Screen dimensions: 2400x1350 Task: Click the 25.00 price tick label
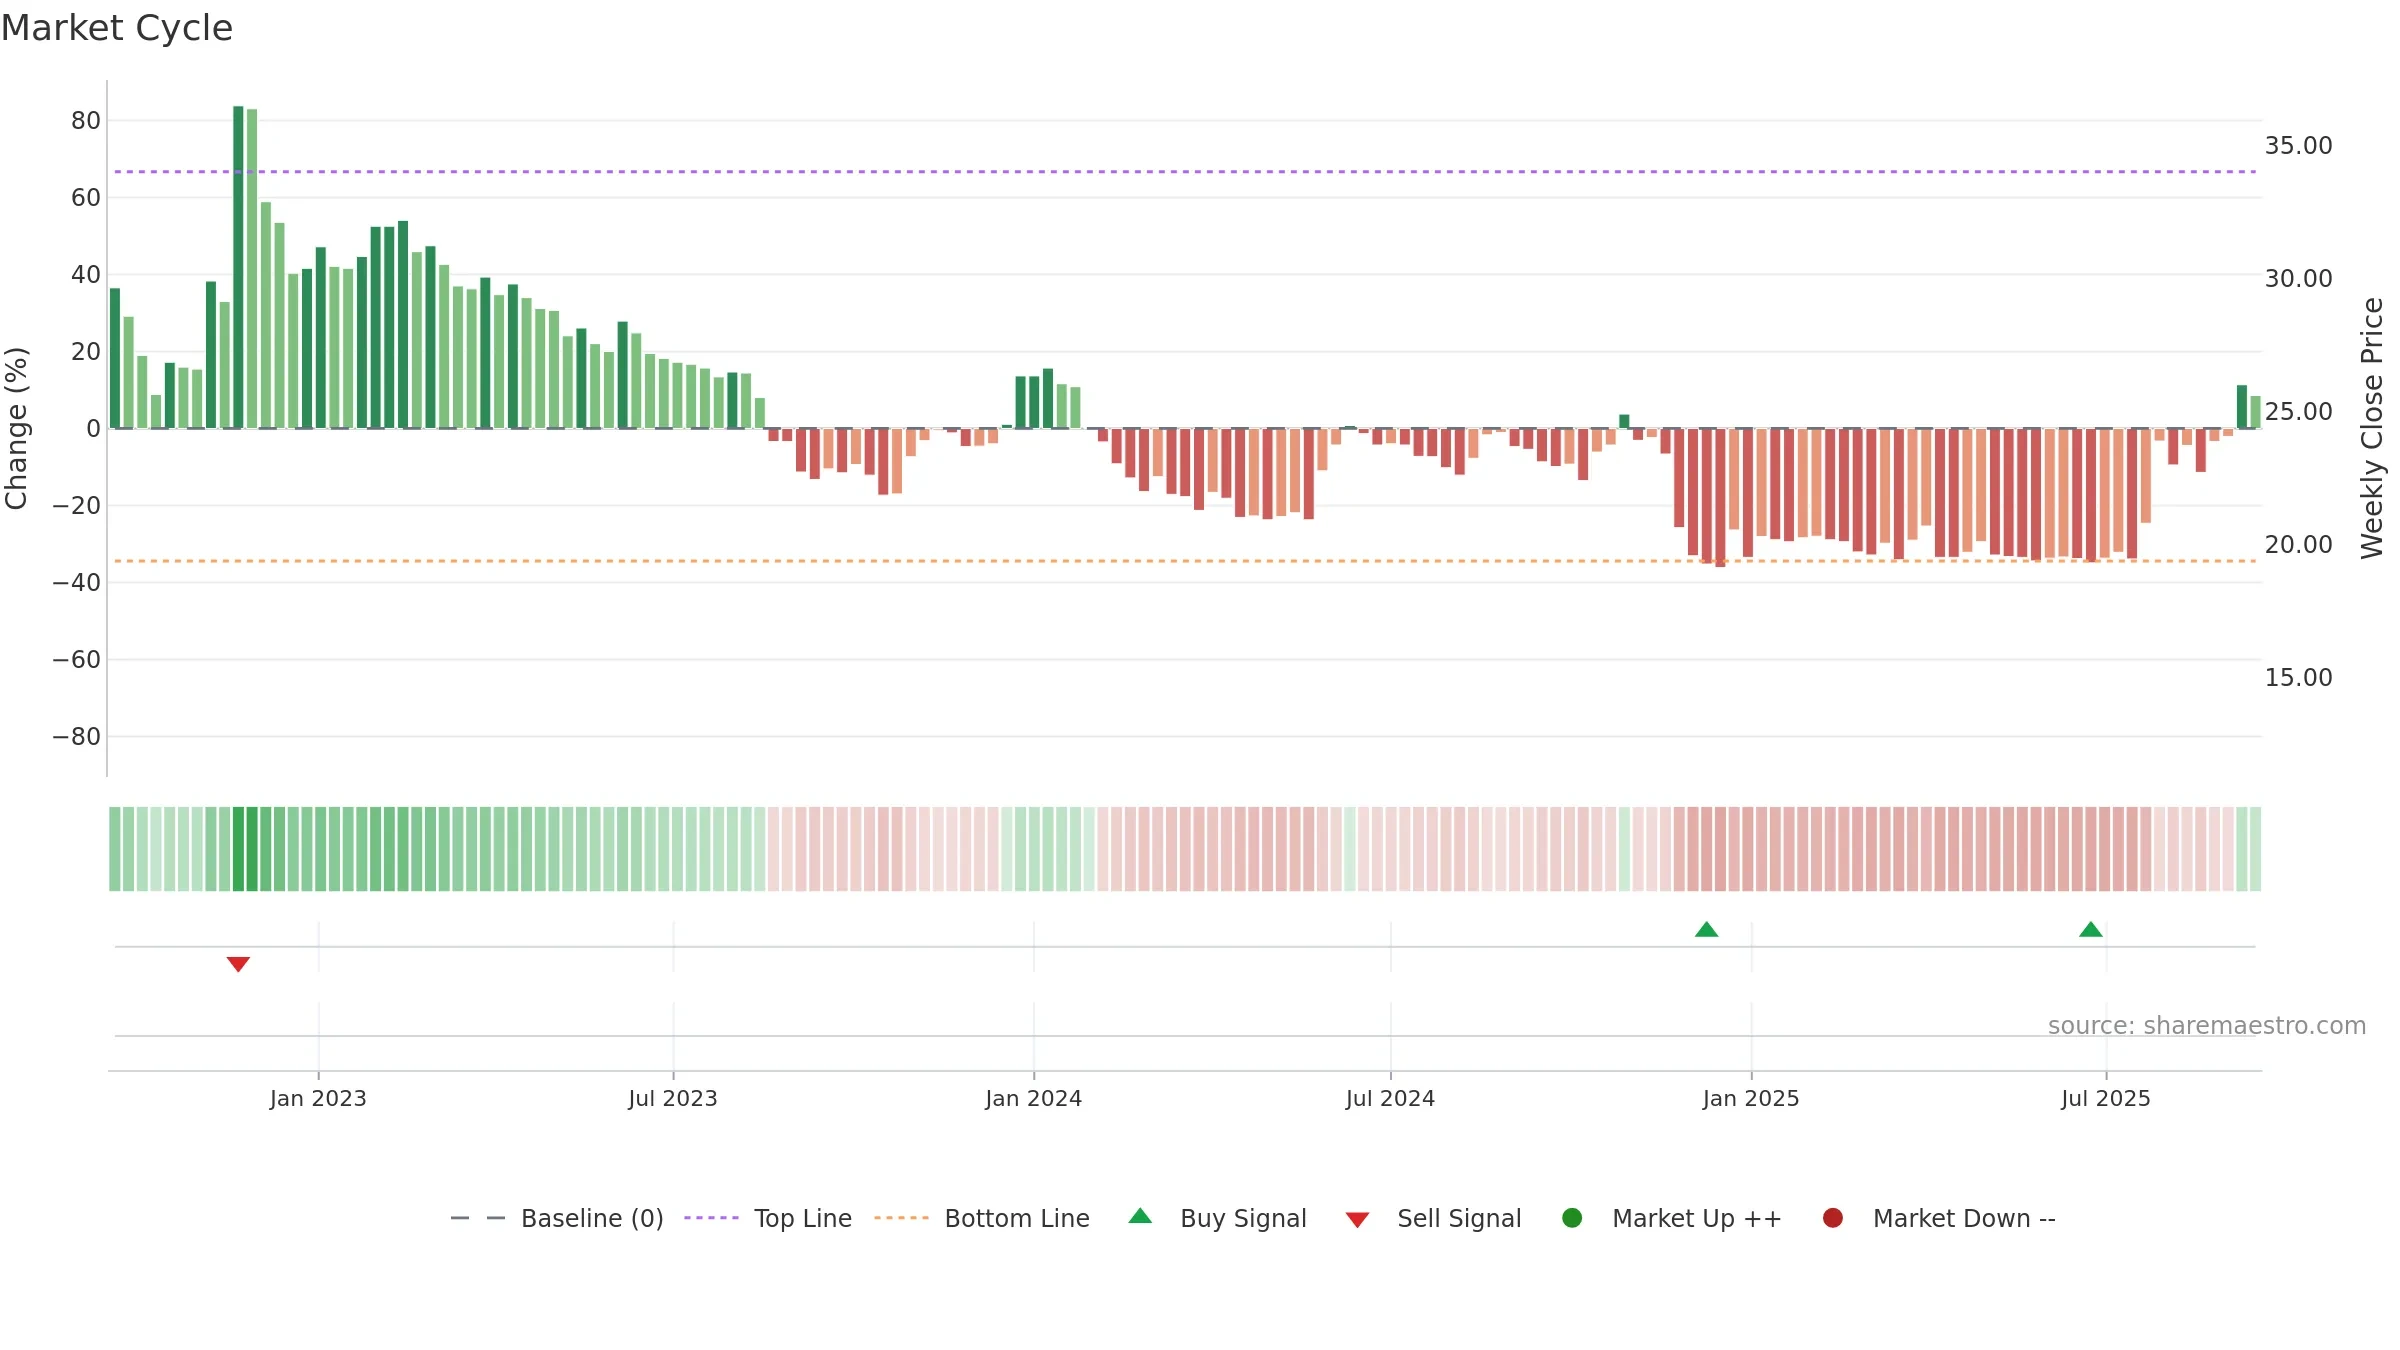click(x=2298, y=412)
